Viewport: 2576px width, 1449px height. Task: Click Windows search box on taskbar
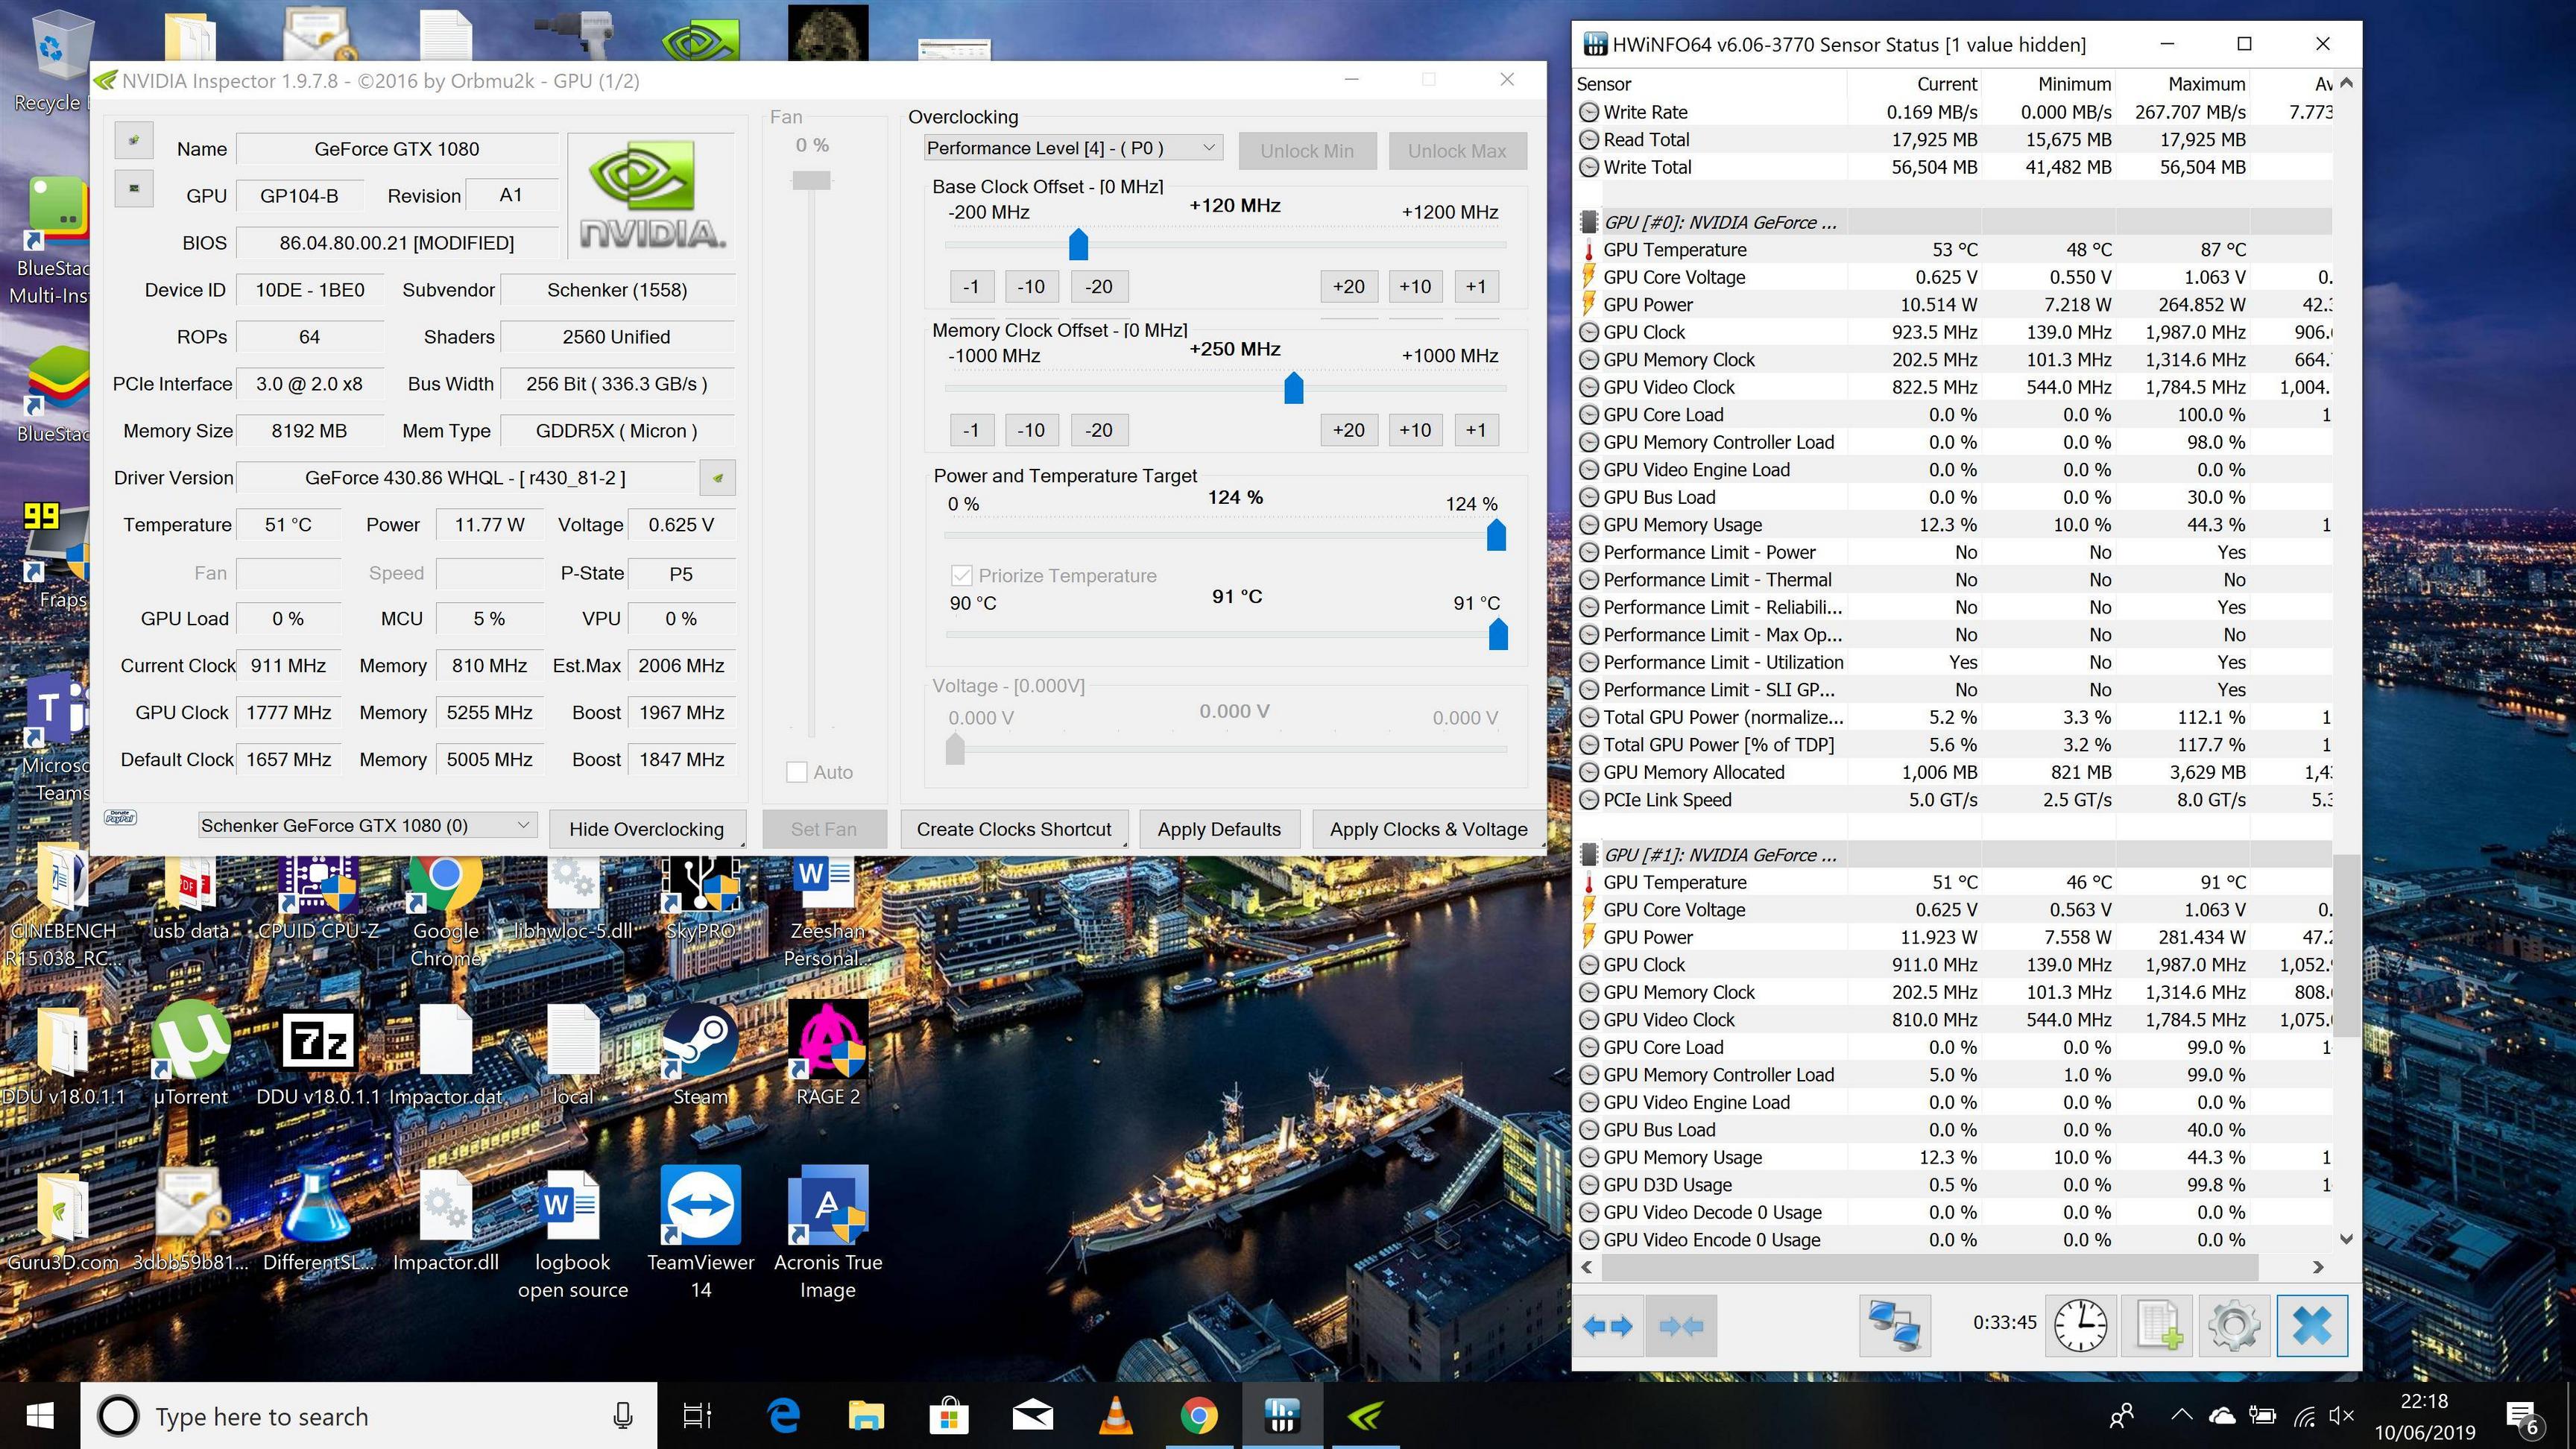click(369, 1416)
